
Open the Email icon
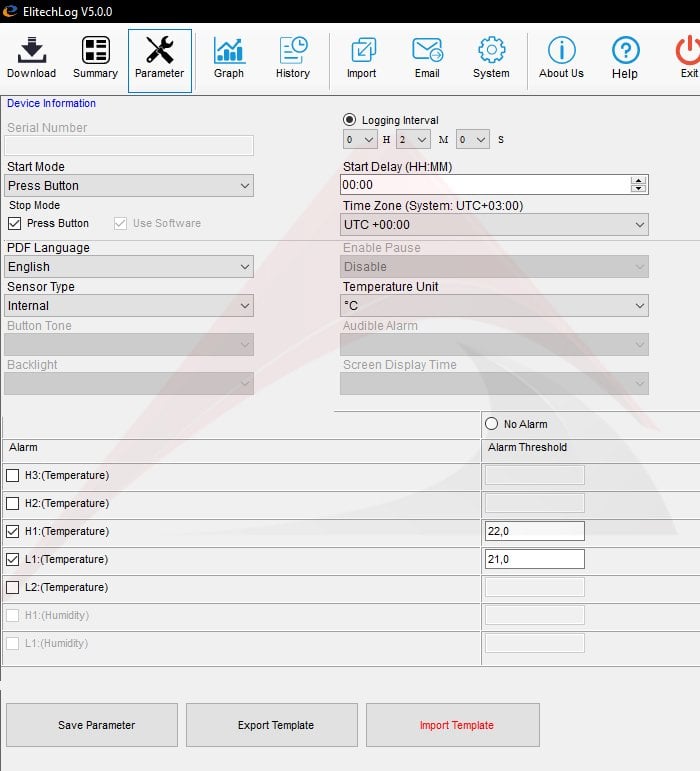pyautogui.click(x=427, y=51)
